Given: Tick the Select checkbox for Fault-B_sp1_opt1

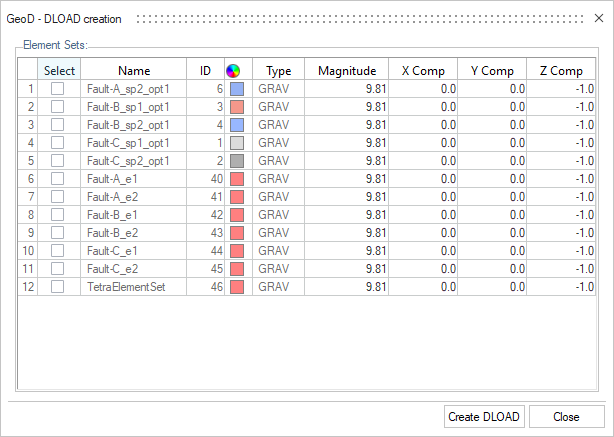Looking at the screenshot, I should coord(58,107).
